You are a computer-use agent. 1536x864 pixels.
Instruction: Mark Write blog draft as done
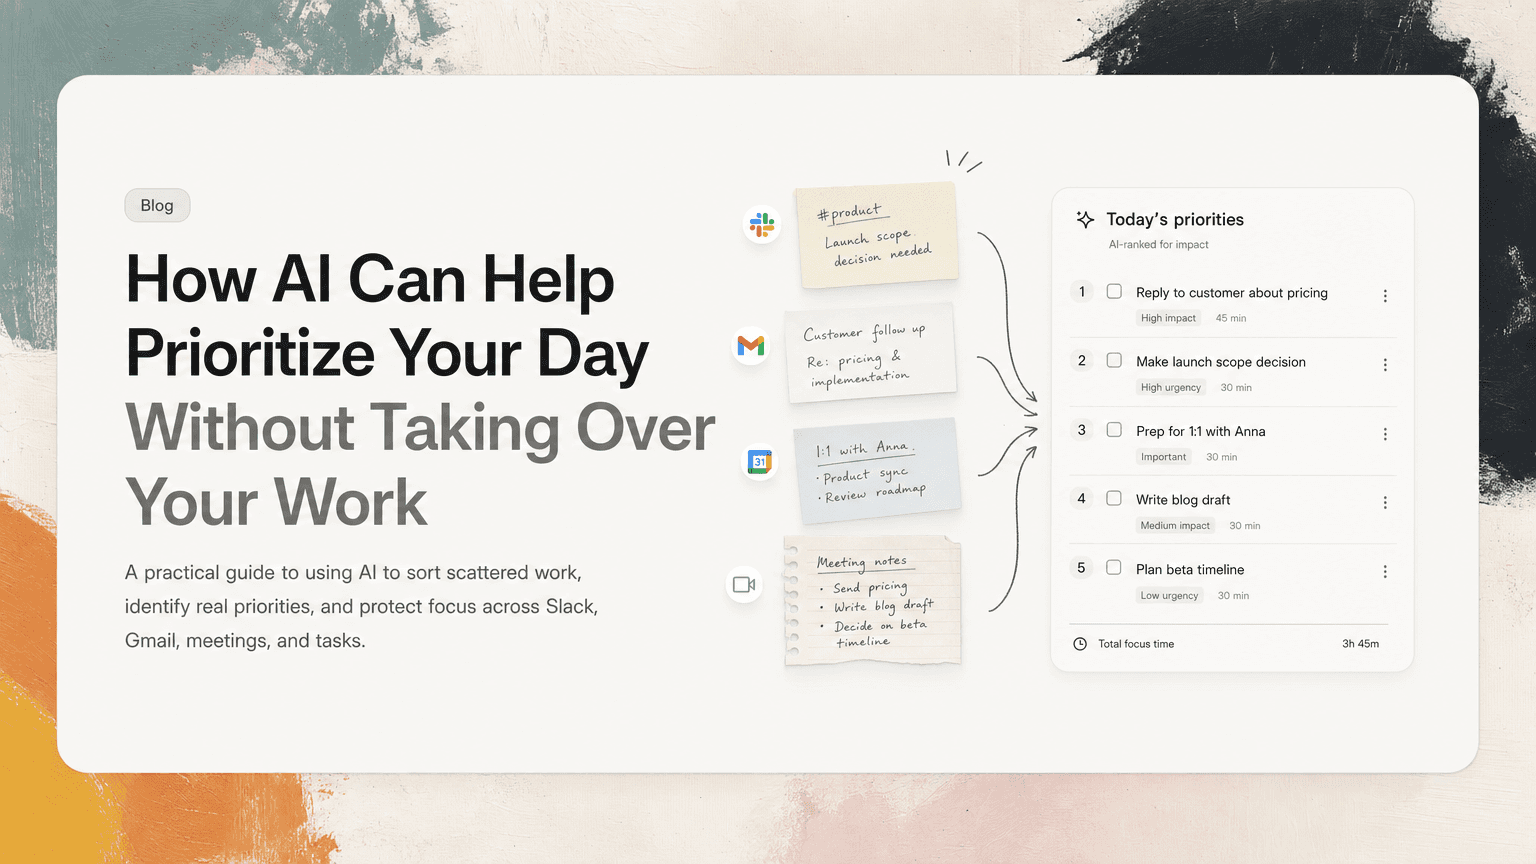click(x=1114, y=499)
